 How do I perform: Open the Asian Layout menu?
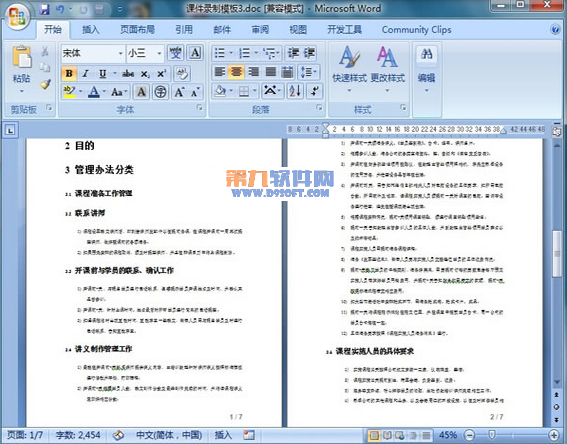(272, 91)
